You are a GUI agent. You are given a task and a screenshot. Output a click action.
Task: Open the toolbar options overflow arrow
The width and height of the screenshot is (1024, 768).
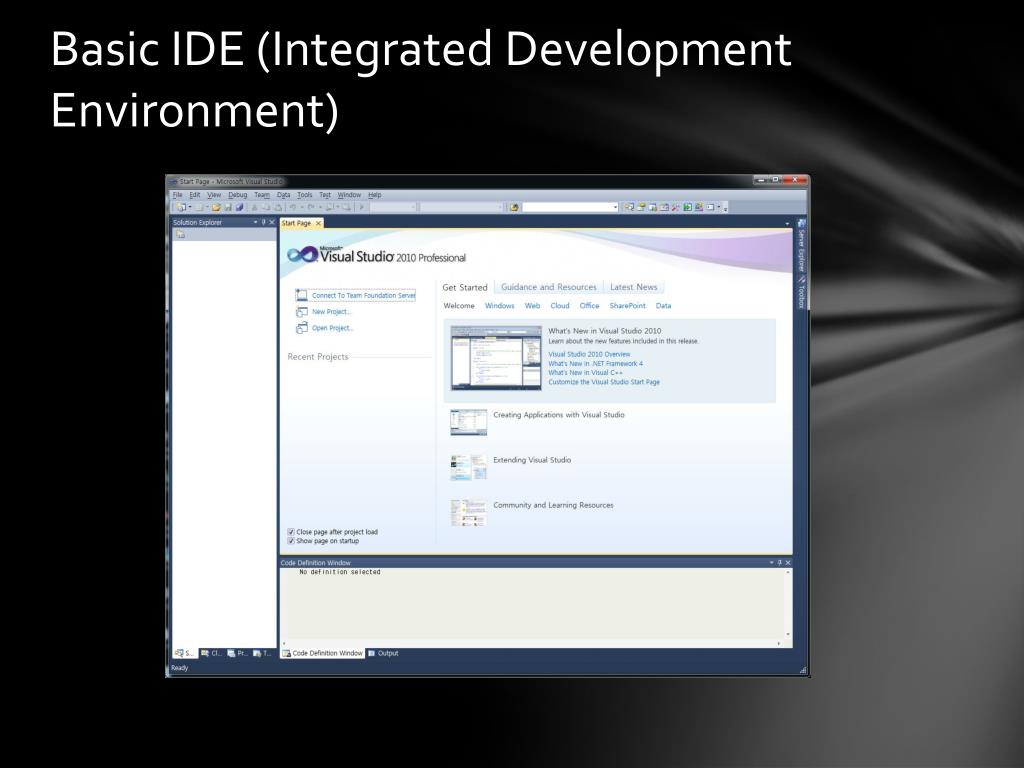726,209
